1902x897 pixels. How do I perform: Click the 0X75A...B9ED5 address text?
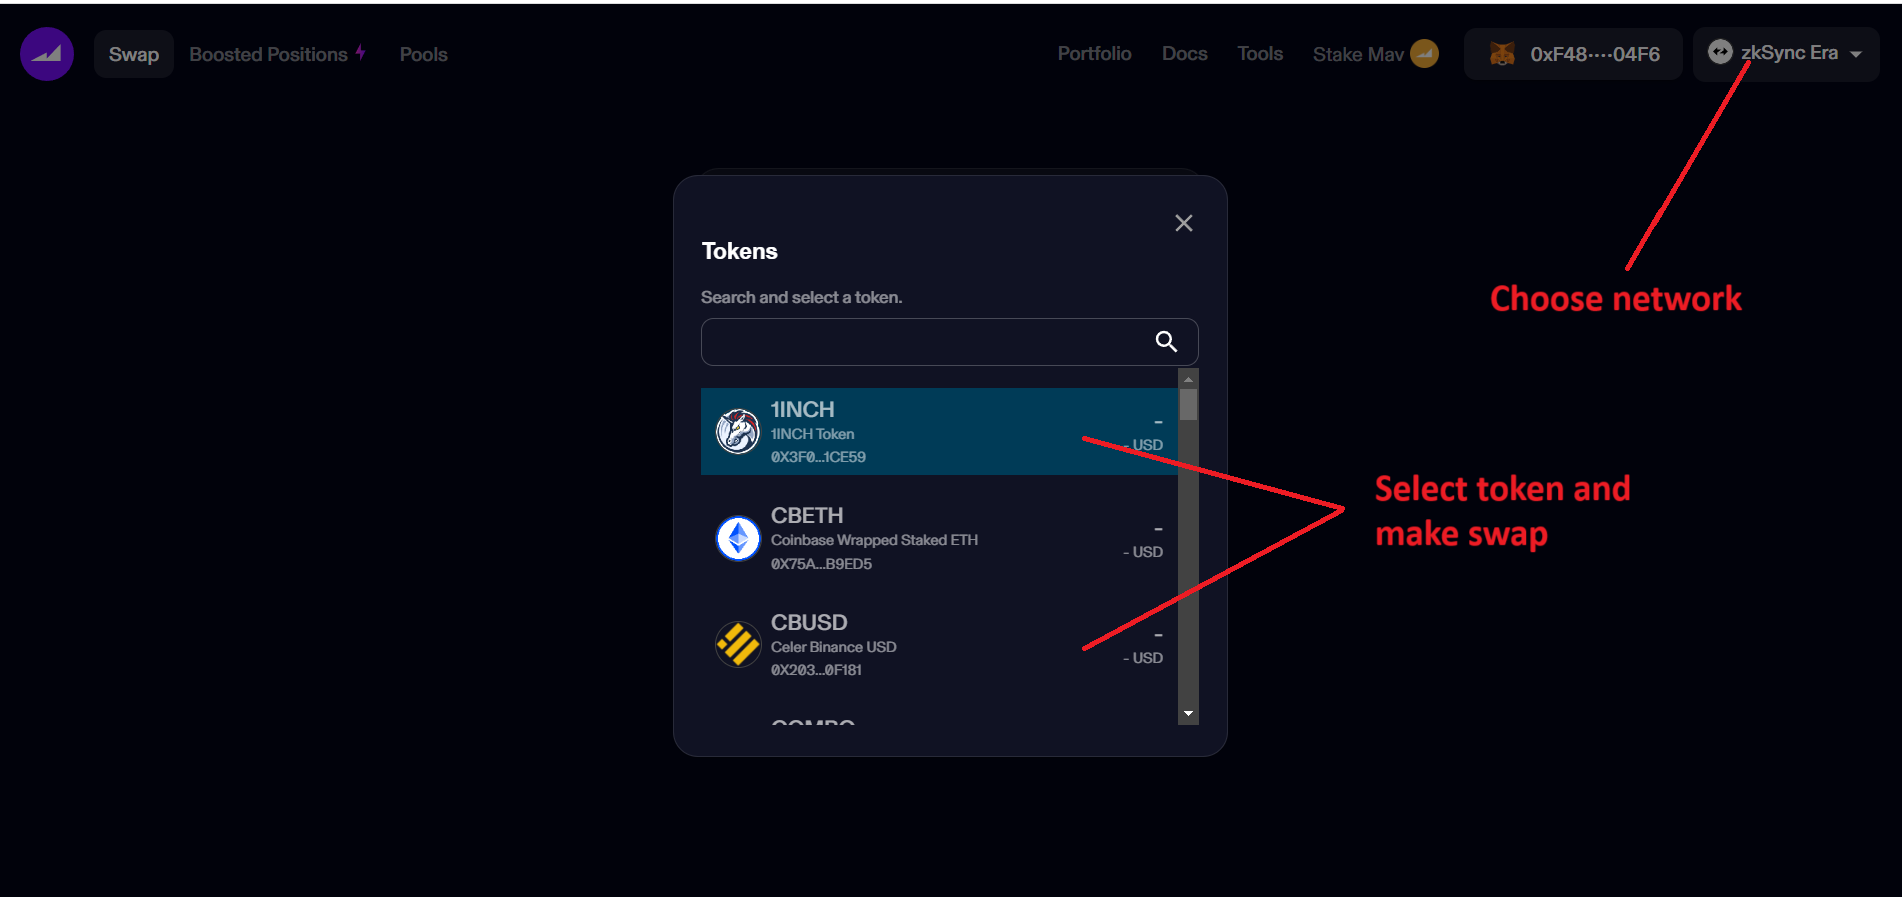pyautogui.click(x=821, y=564)
